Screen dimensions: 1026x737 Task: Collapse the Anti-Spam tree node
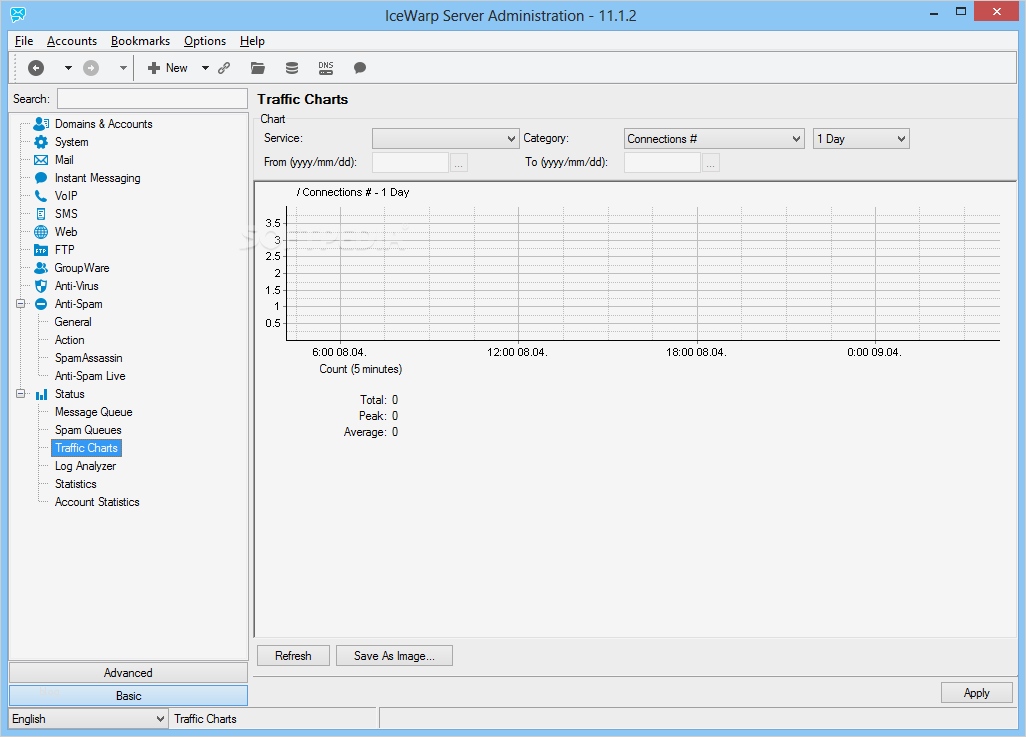point(20,304)
